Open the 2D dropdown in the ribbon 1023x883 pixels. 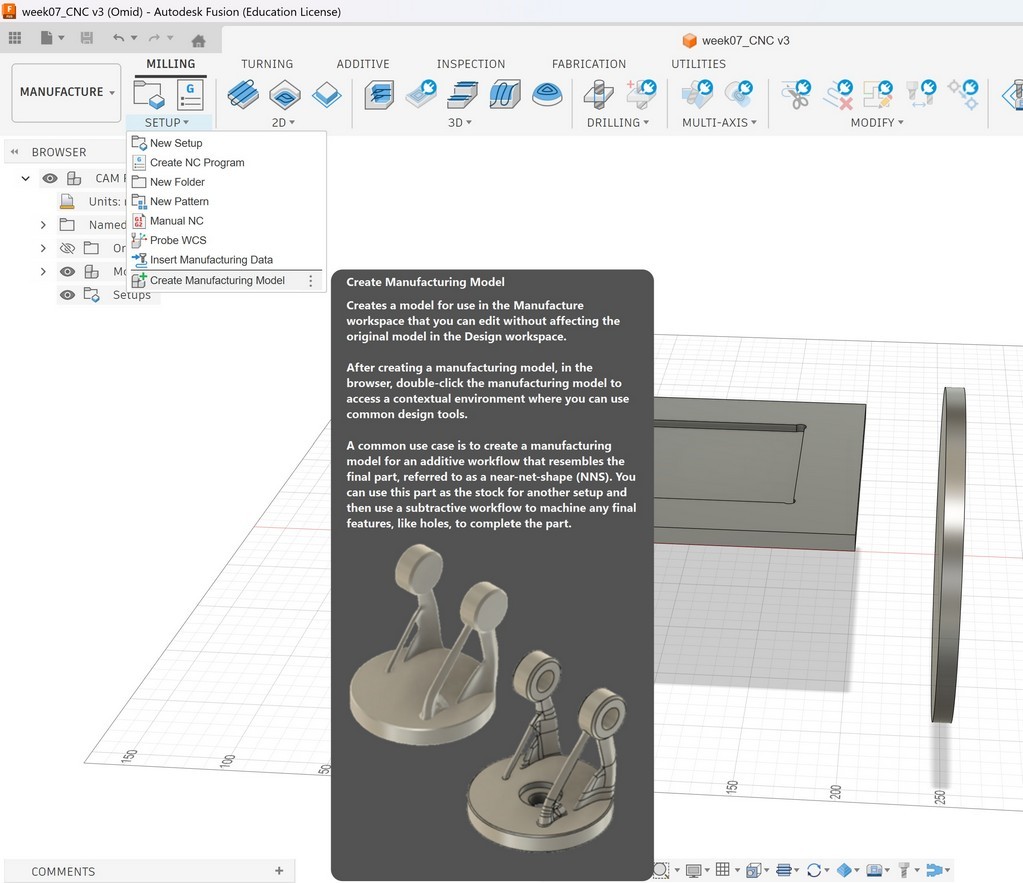click(x=283, y=122)
